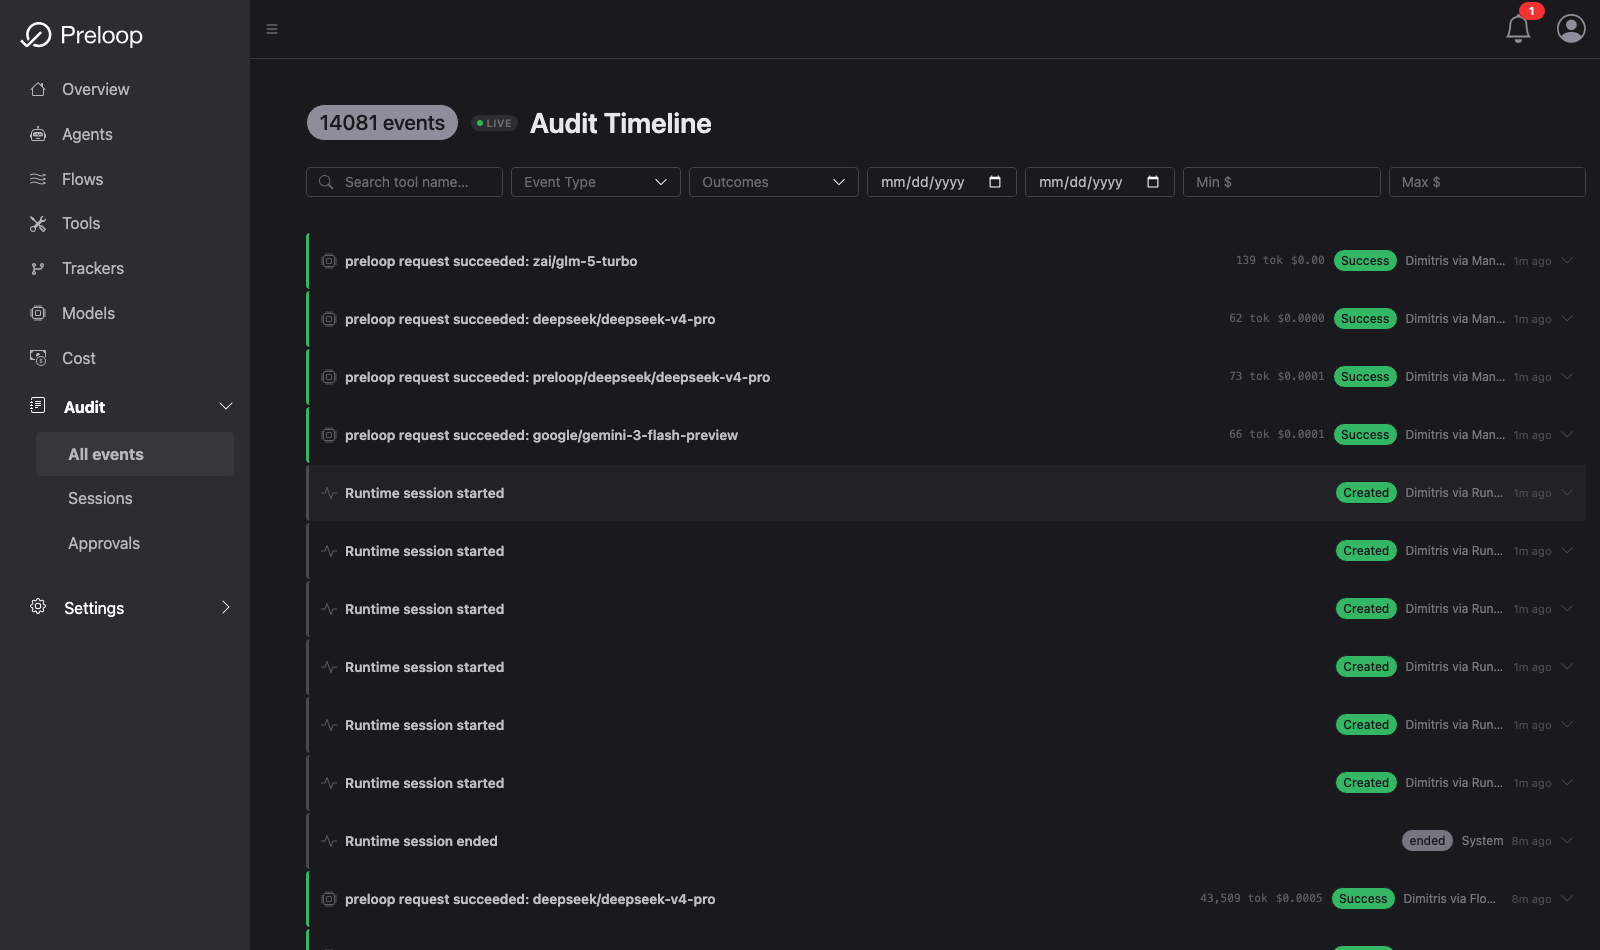Click 'Dimitris via Flo...' actor text
Screen dimensions: 1600x950
(x=1450, y=899)
